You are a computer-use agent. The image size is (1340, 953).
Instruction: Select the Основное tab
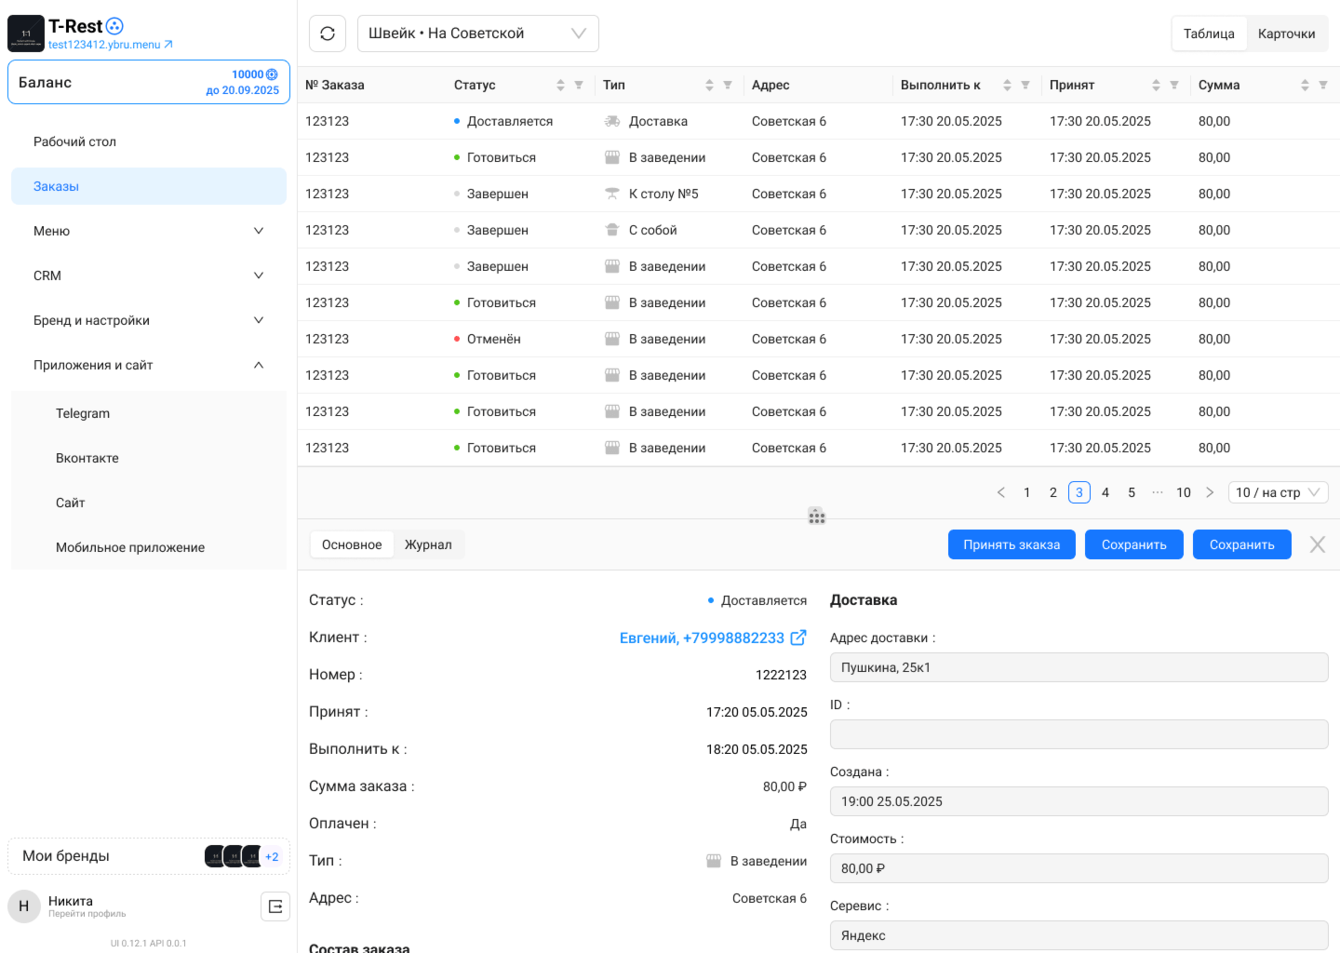pos(352,544)
